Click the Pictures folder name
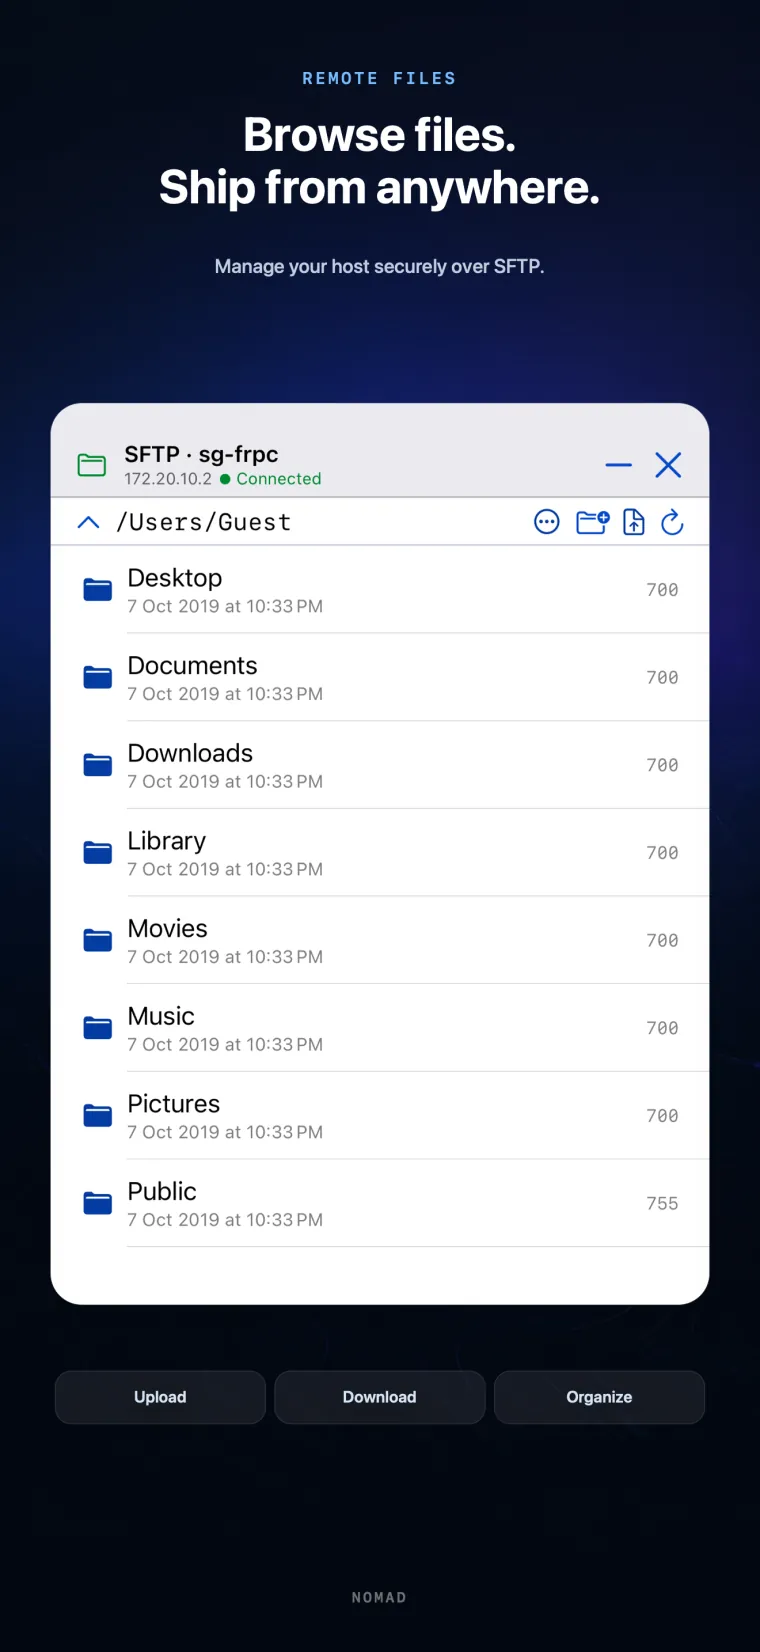 tap(174, 1104)
